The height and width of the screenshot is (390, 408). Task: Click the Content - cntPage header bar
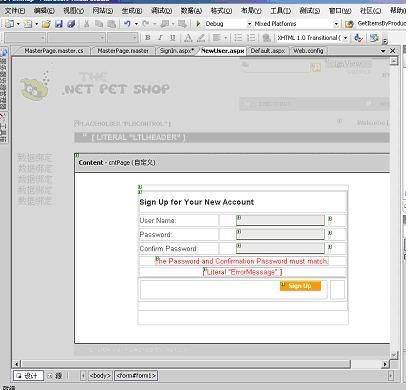232,163
